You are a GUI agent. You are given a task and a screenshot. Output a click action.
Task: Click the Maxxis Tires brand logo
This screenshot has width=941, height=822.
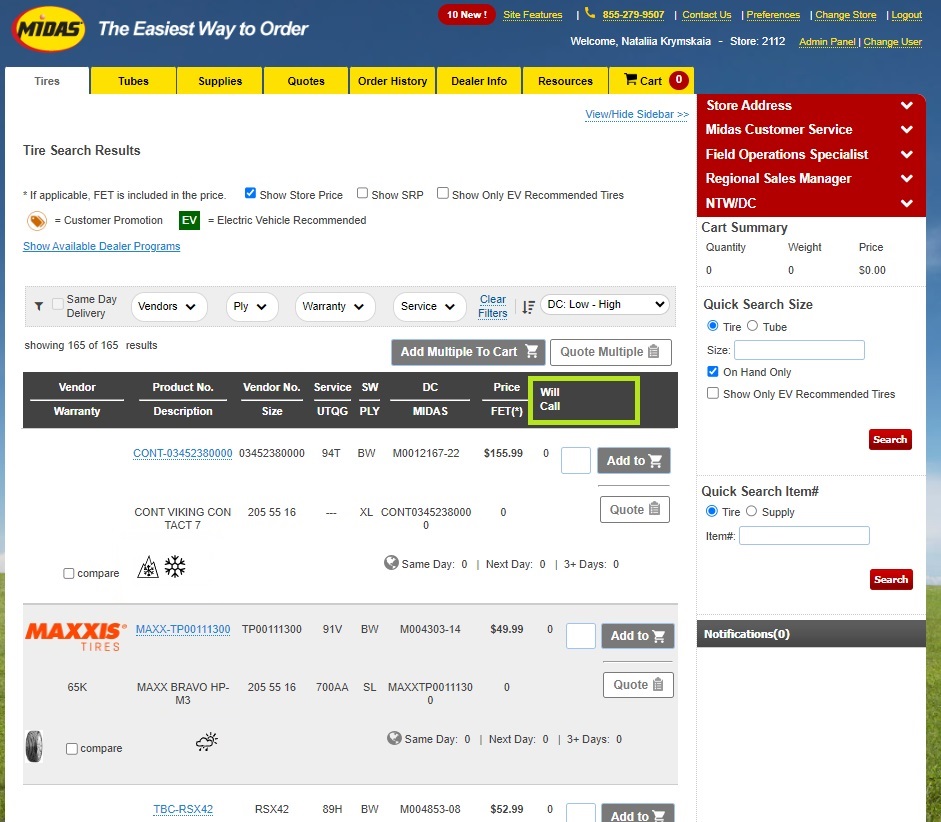coord(76,636)
